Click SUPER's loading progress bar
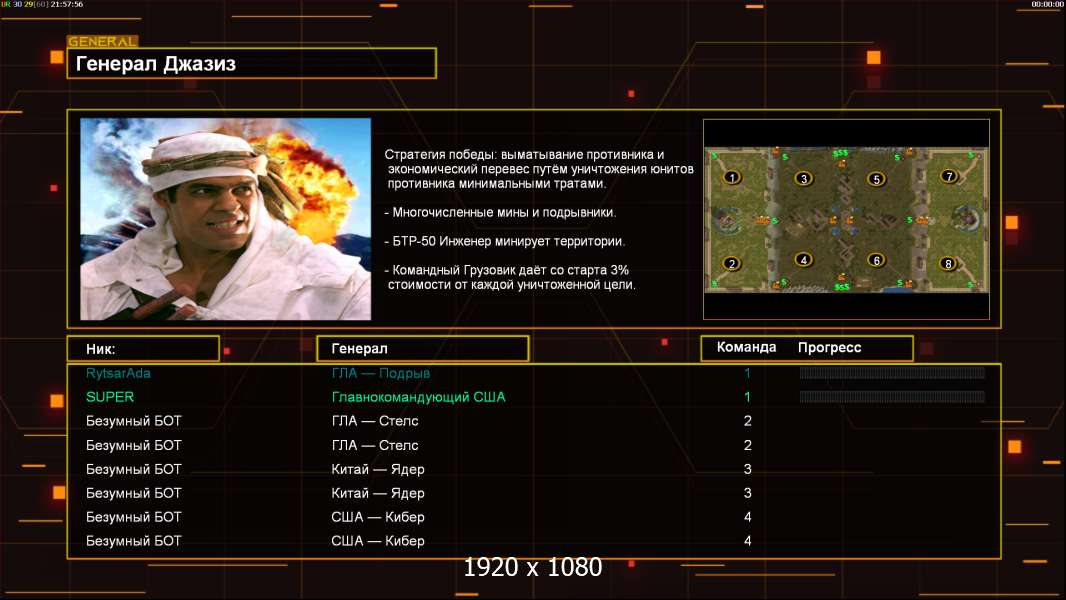 pyautogui.click(x=892, y=397)
